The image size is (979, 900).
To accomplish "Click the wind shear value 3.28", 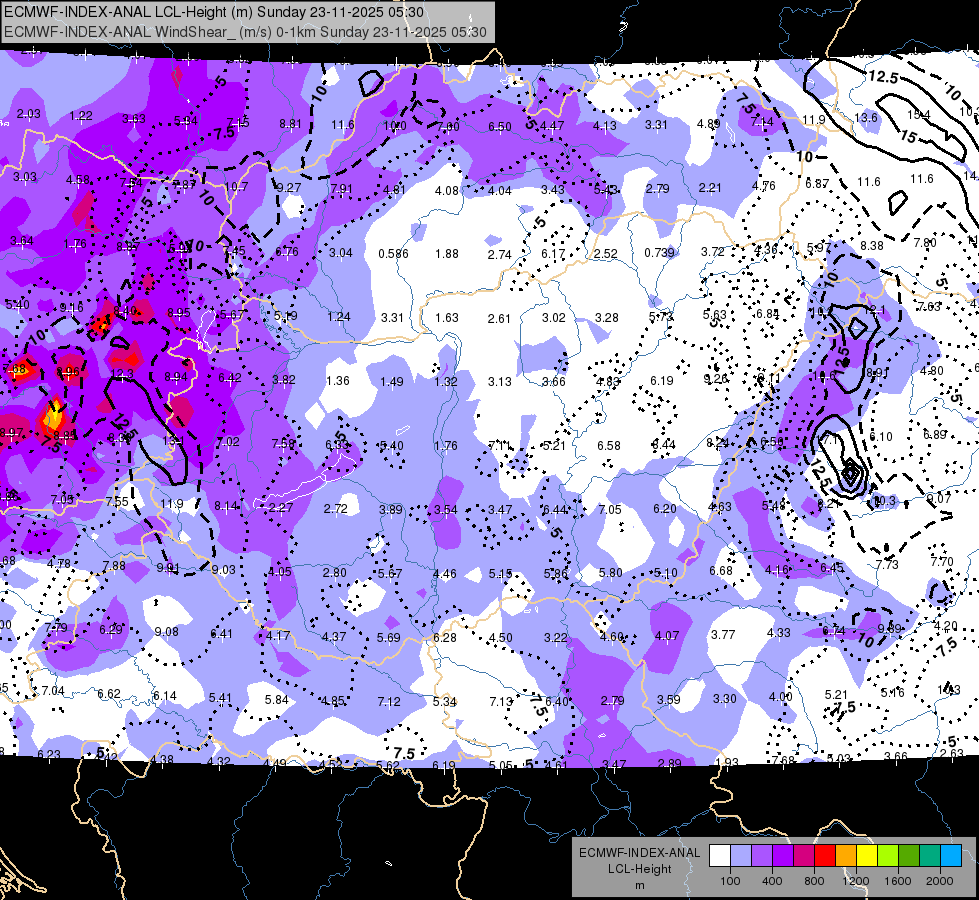I will 606,318.
